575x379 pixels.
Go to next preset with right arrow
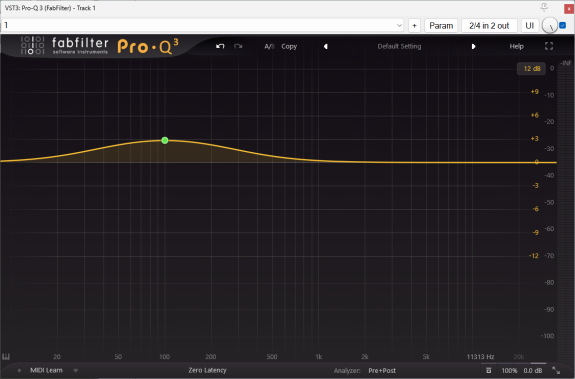pos(473,47)
